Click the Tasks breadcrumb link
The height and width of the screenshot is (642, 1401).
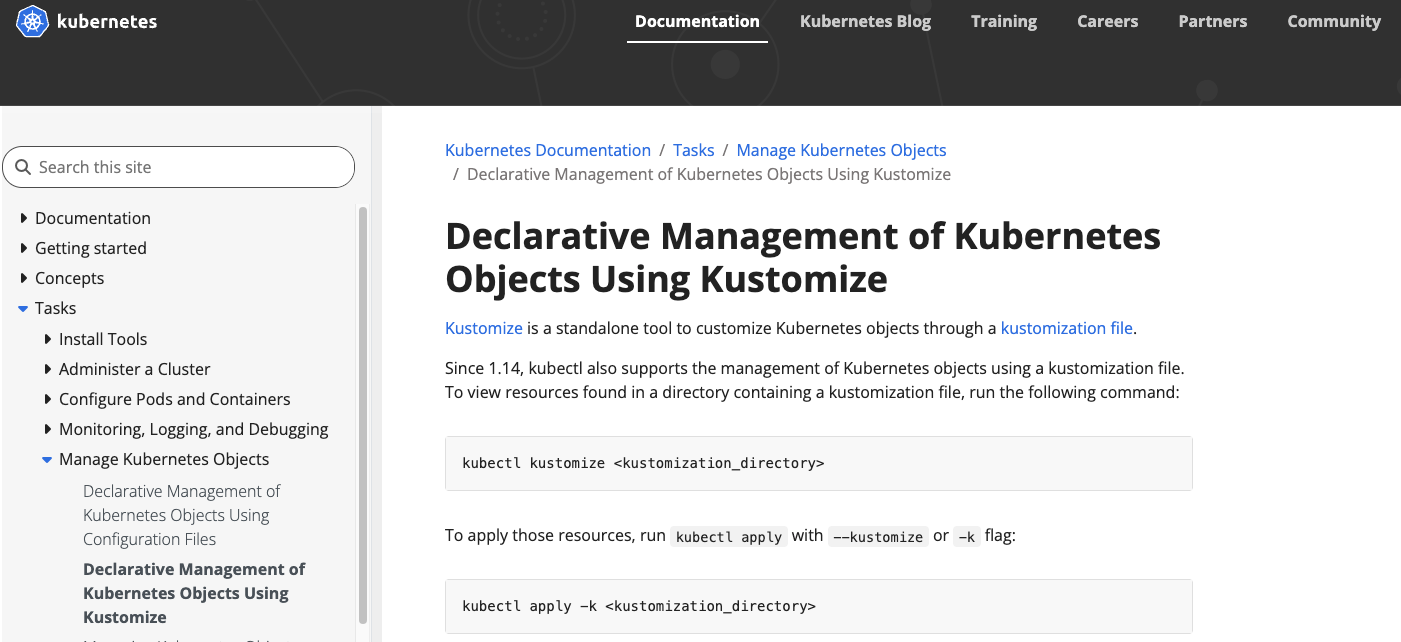point(694,150)
